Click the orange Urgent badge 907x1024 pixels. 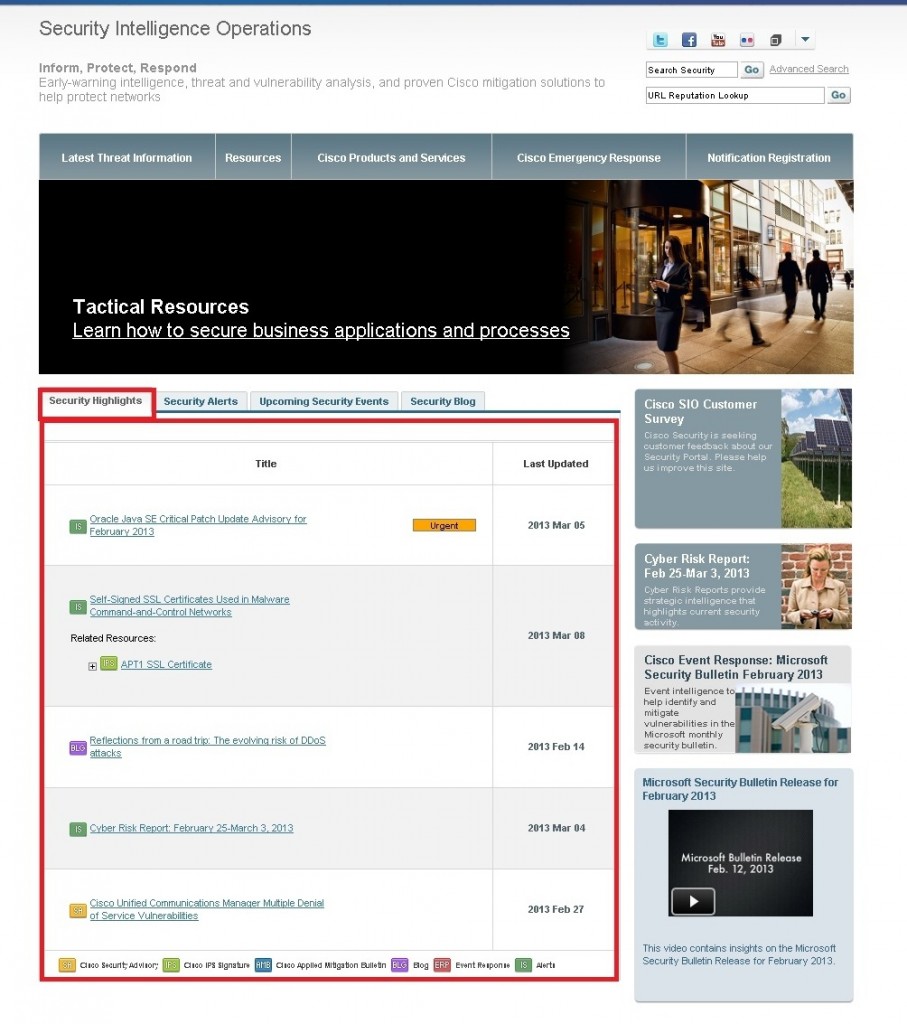coord(444,526)
